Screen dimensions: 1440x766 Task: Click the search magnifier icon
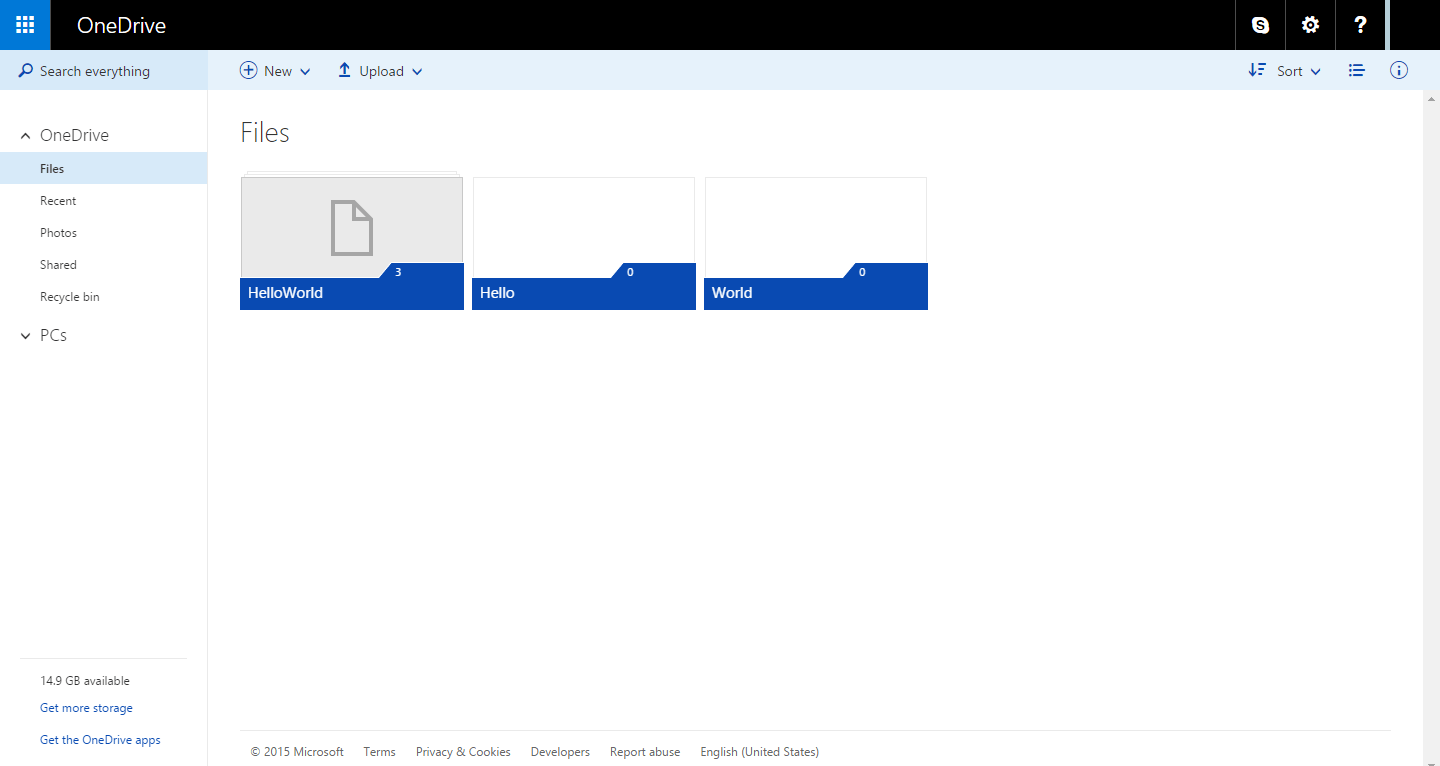pyautogui.click(x=26, y=71)
